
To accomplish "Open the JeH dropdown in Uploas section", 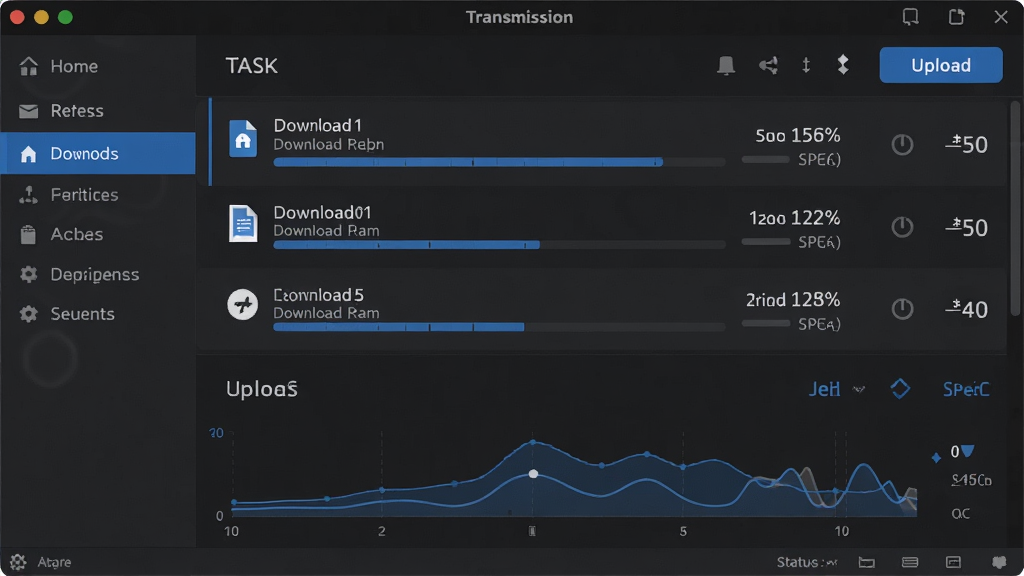I will click(x=837, y=389).
